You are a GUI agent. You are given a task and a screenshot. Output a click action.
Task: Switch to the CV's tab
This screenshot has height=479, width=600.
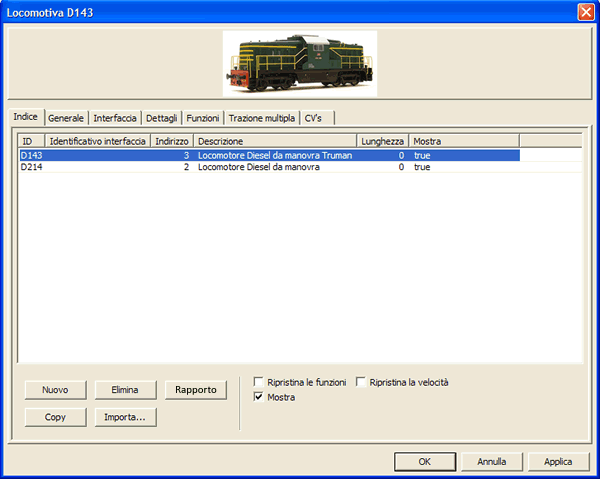(x=314, y=118)
